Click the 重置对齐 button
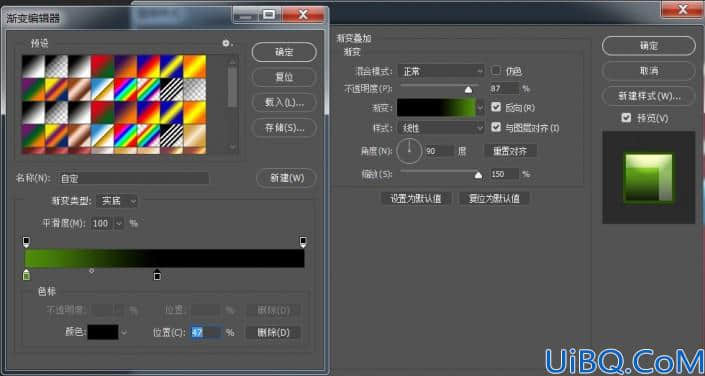The width and height of the screenshot is (705, 376). tap(510, 151)
